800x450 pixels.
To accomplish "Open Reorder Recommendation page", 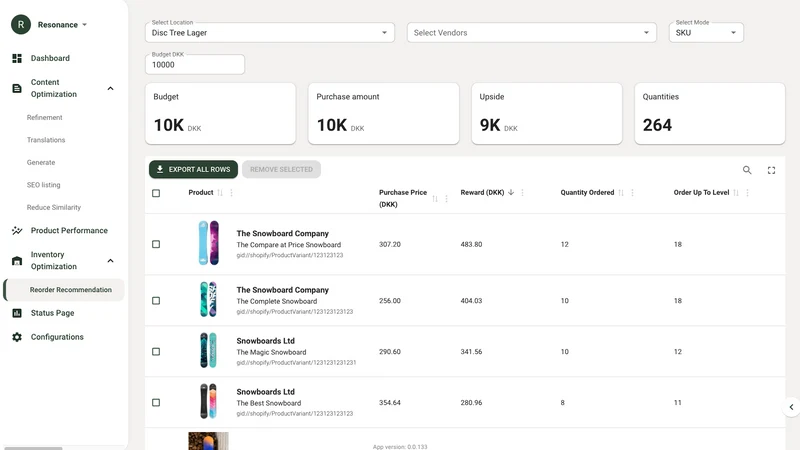I will 64,290.
